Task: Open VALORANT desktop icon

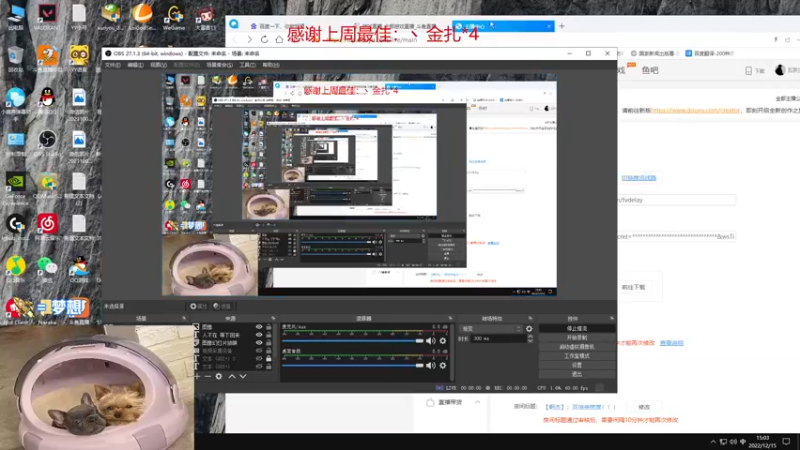Action: click(x=47, y=16)
